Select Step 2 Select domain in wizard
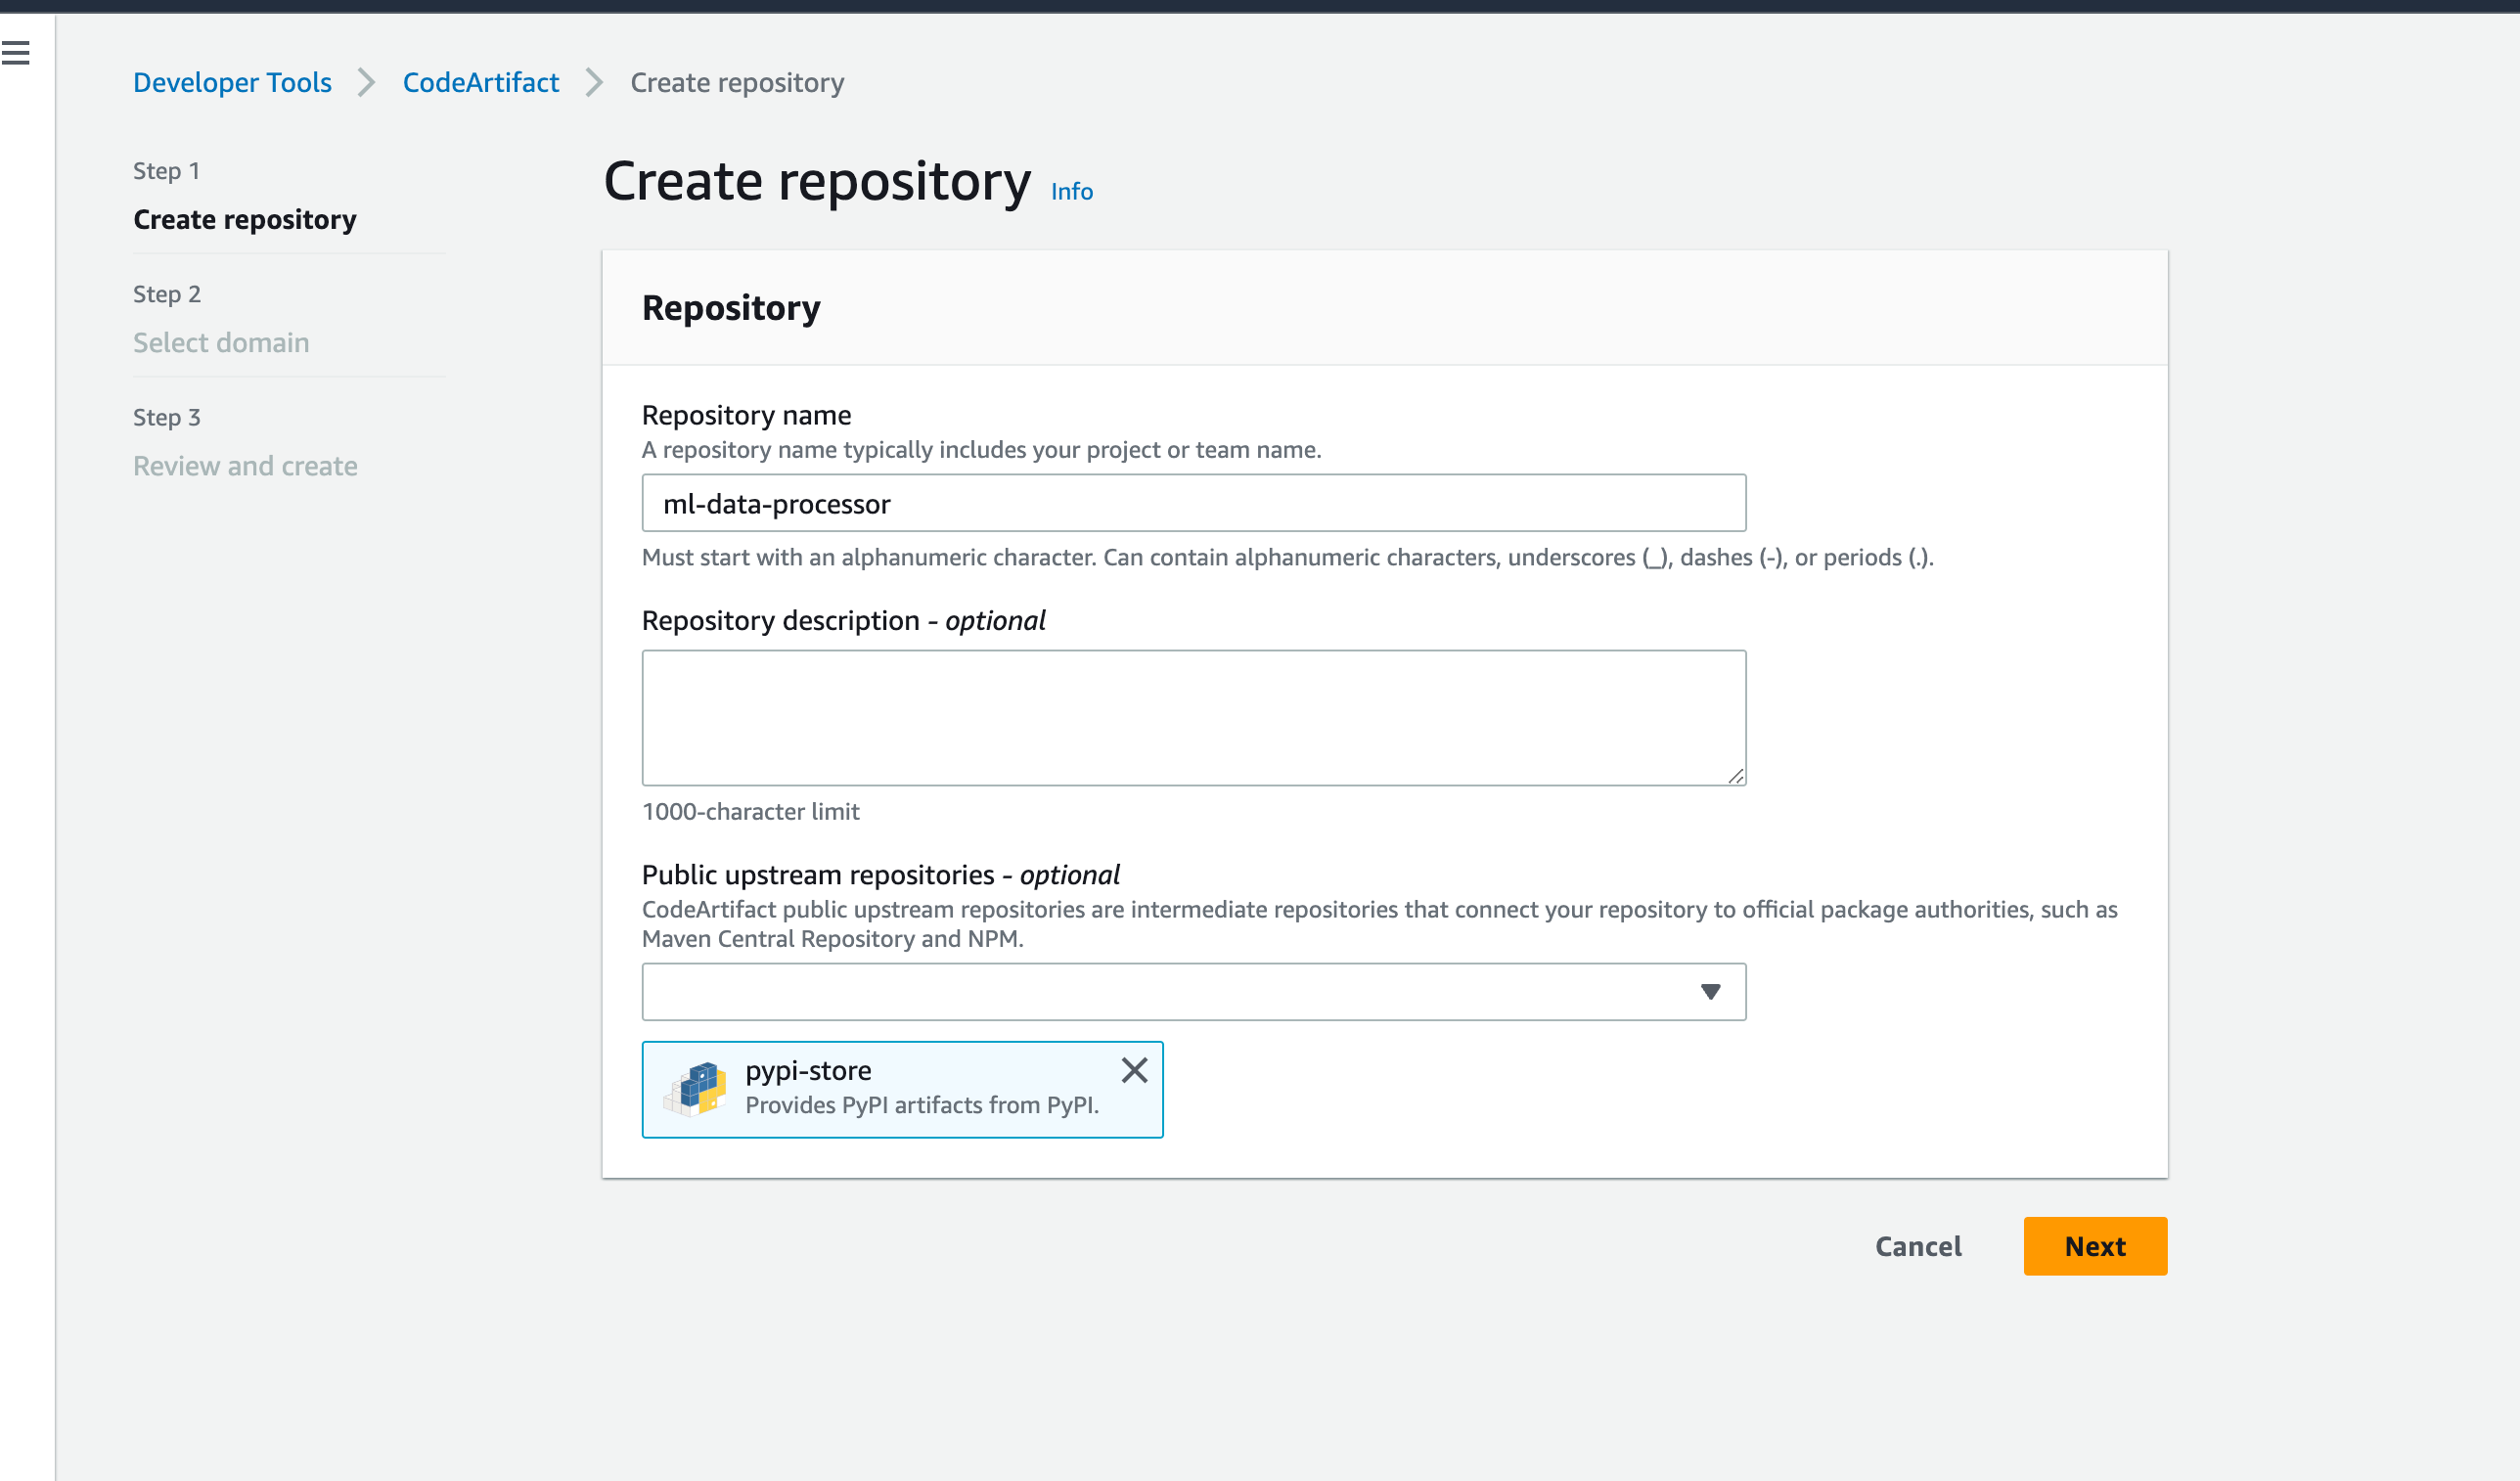Viewport: 2520px width, 1481px height. [221, 342]
